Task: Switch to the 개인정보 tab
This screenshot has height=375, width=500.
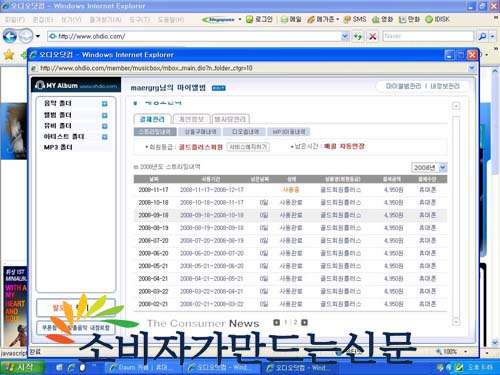Action: 191,119
